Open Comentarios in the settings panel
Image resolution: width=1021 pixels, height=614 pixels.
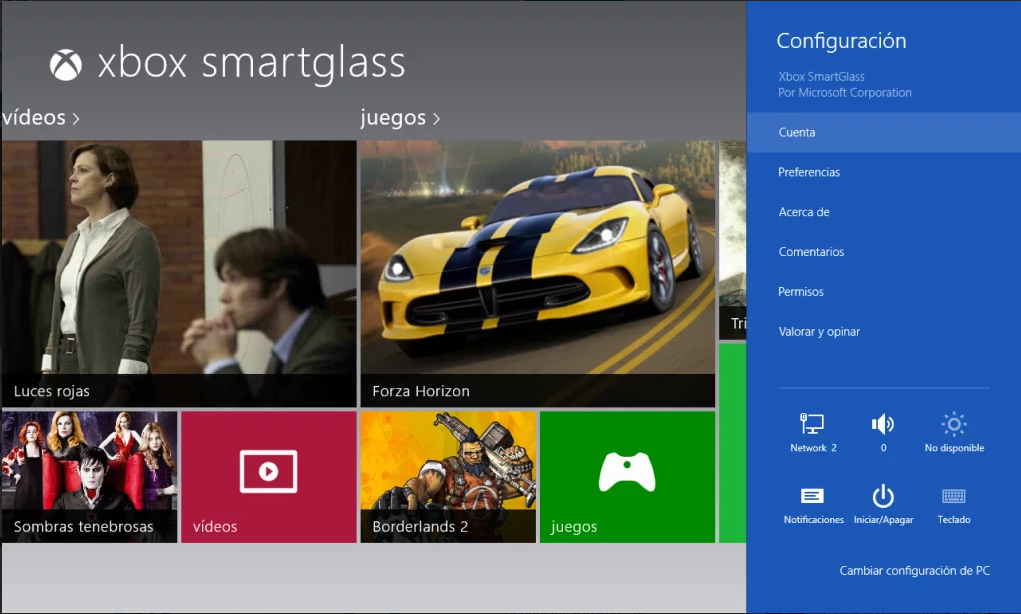[x=884, y=251]
